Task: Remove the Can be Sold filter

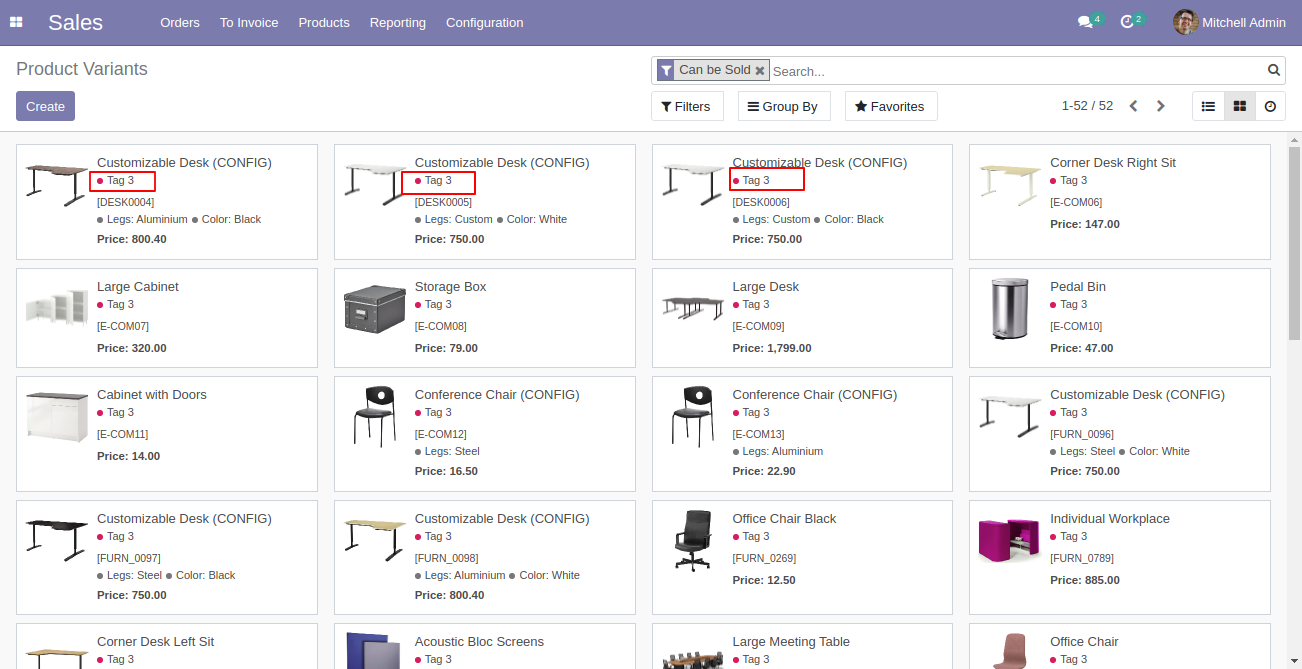Action: (x=760, y=71)
